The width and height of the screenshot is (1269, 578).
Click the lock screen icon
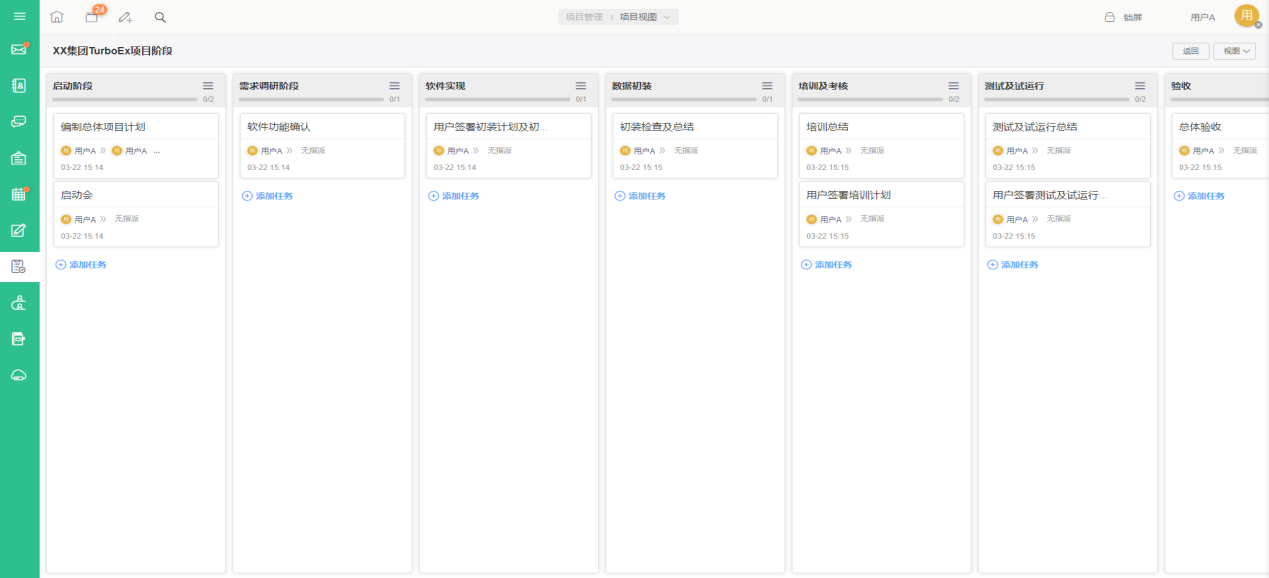[1109, 17]
